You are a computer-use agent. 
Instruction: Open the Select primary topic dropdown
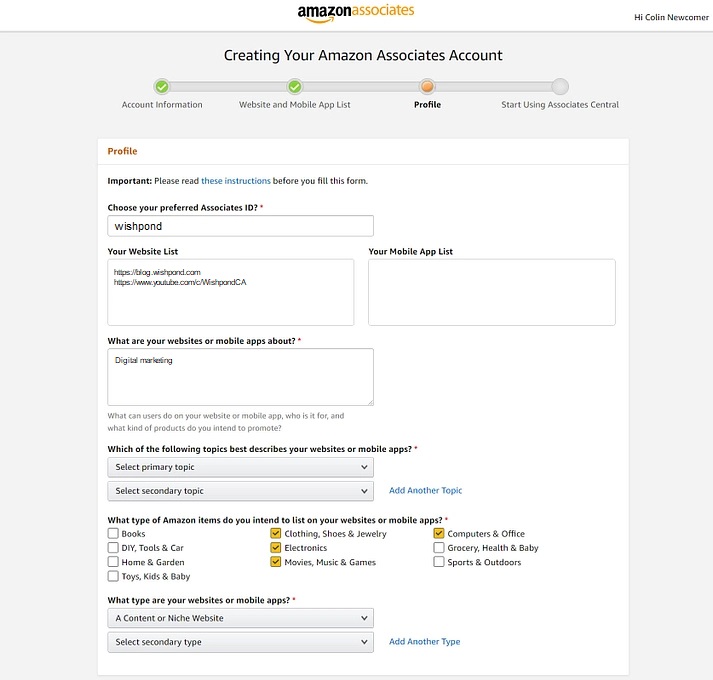(x=241, y=467)
